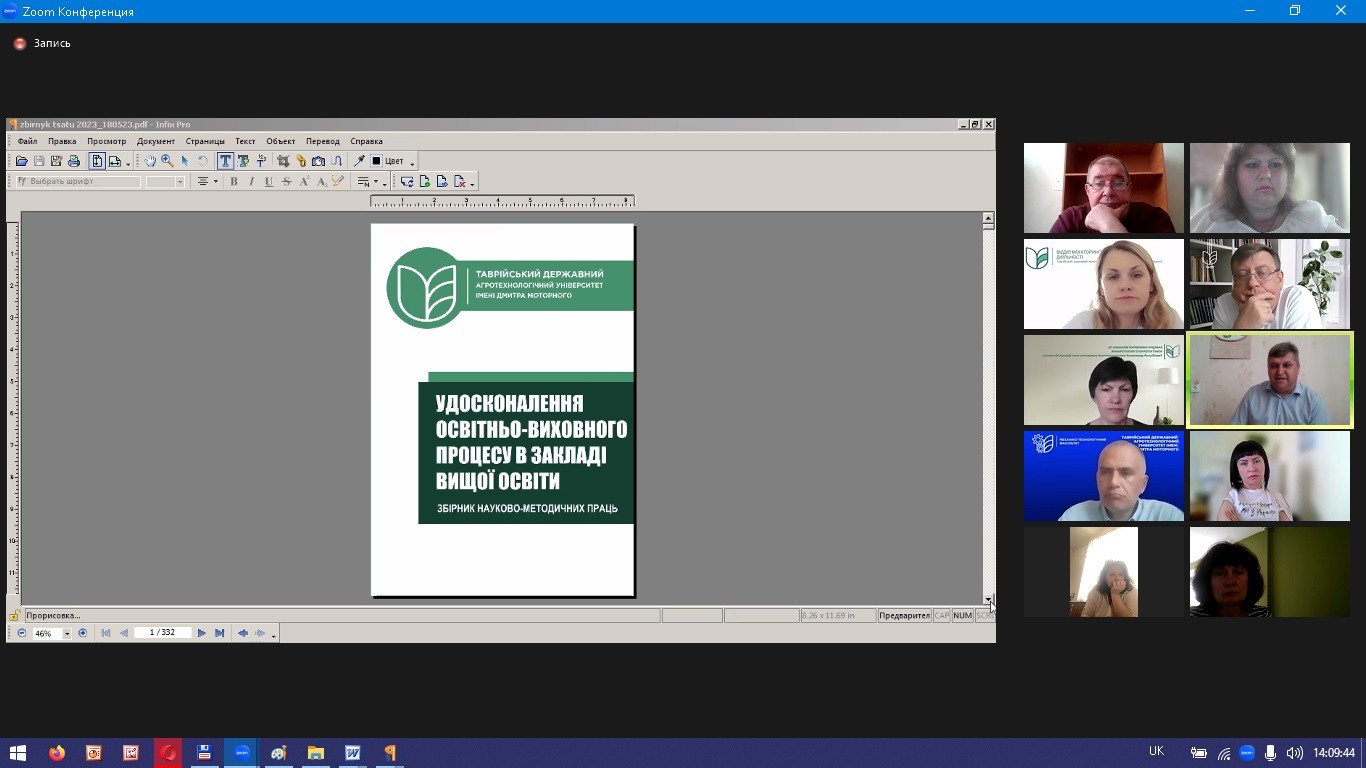Toggle fit-page-height view mode
Viewport: 1366px width, 768px height.
click(97, 161)
